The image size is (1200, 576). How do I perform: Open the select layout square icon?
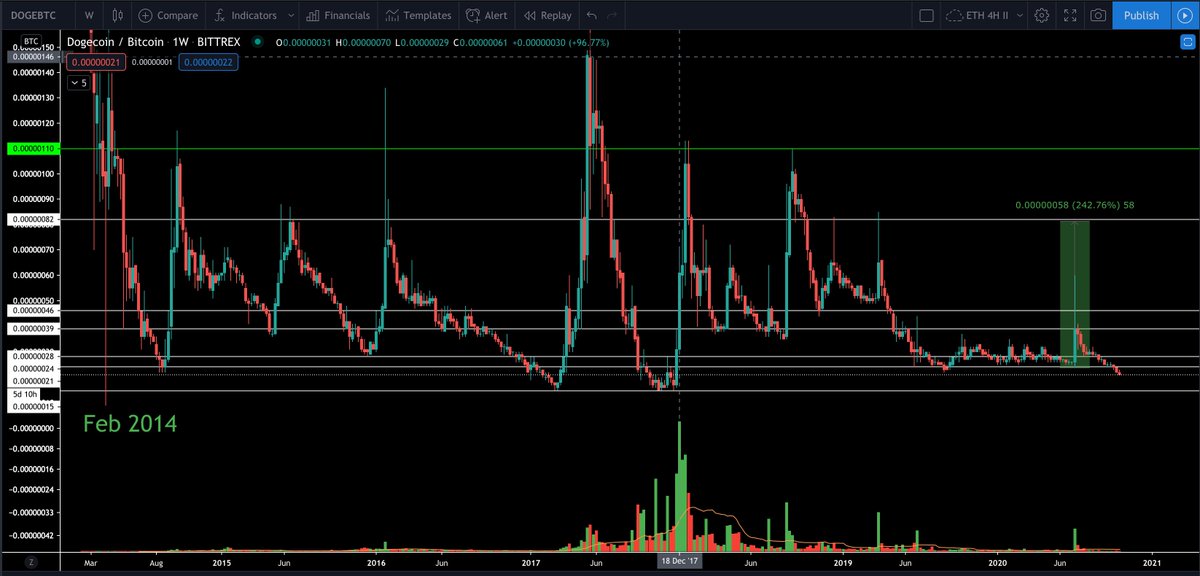tap(926, 15)
